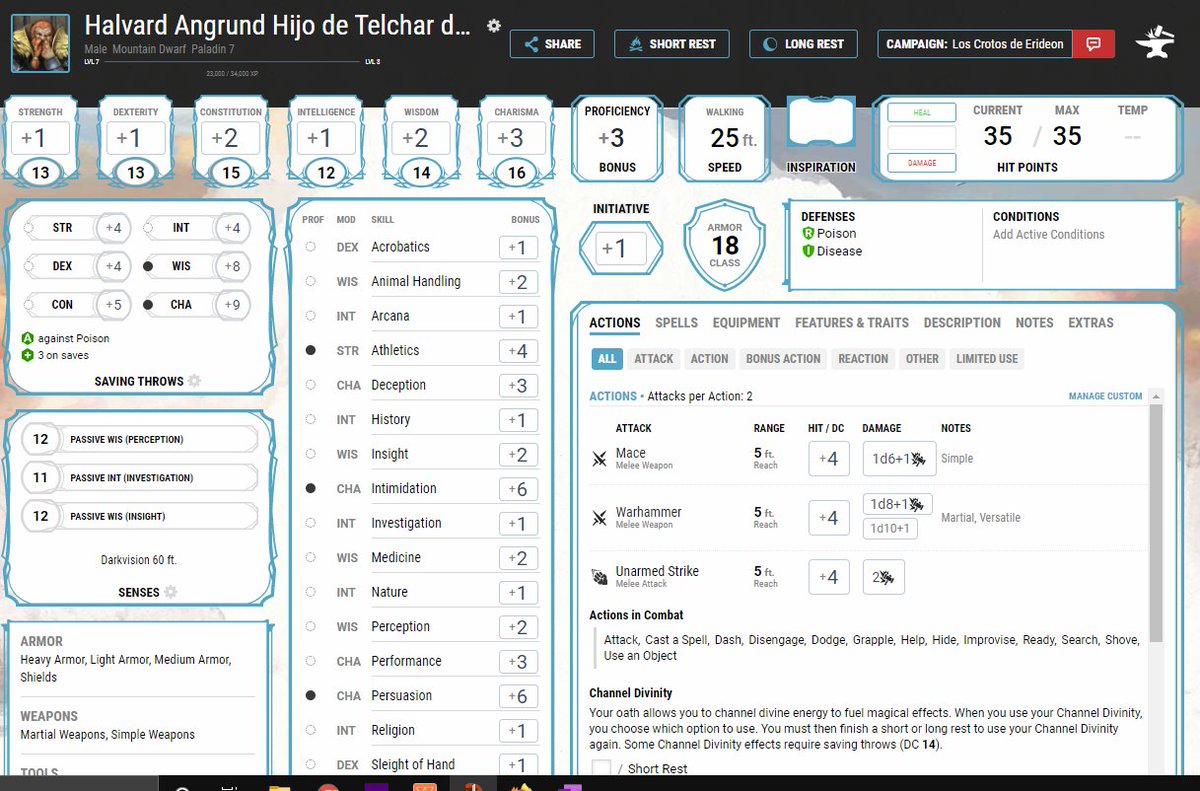Click the Poison resistance icon

[x=808, y=233]
